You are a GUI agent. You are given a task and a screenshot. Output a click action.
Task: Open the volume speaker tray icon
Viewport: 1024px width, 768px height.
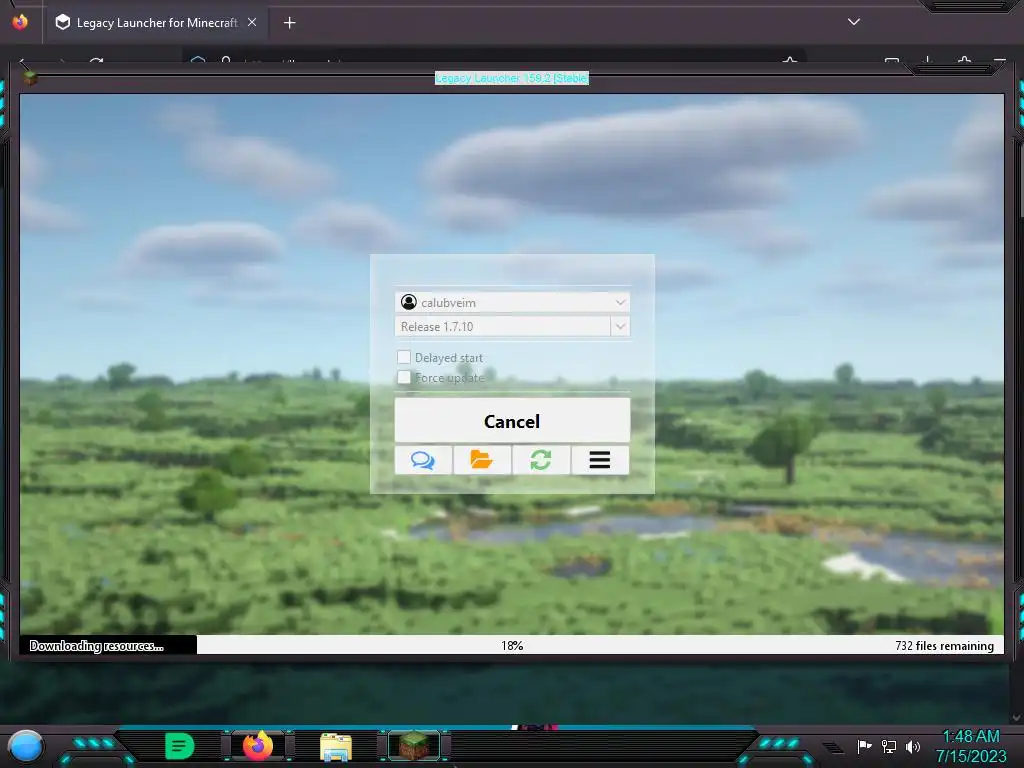click(913, 746)
